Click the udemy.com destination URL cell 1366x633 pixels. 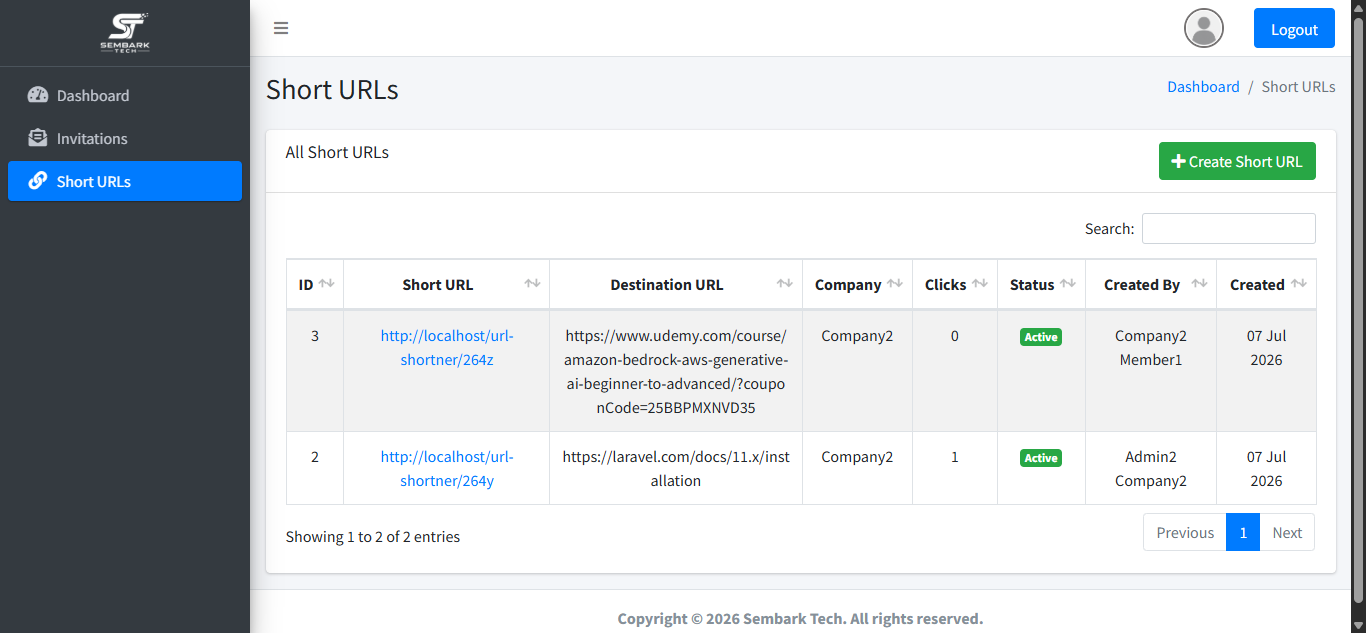(676, 372)
